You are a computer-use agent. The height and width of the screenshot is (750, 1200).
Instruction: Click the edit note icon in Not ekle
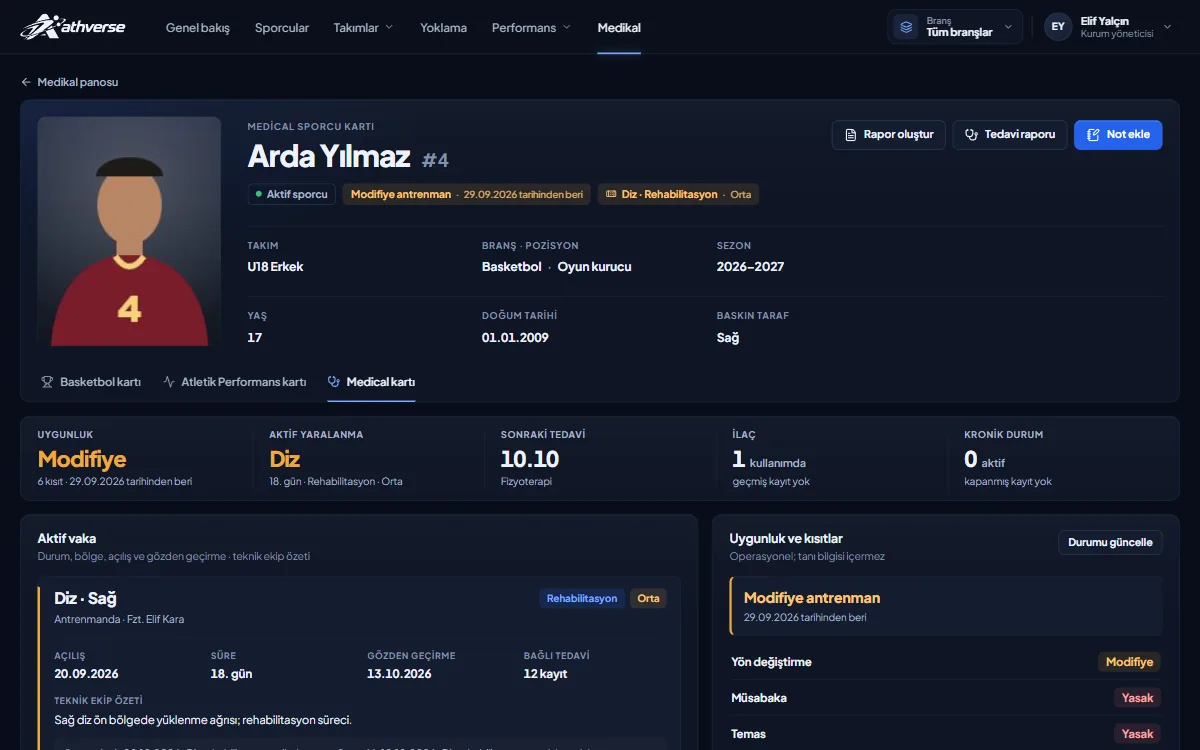pos(1093,135)
